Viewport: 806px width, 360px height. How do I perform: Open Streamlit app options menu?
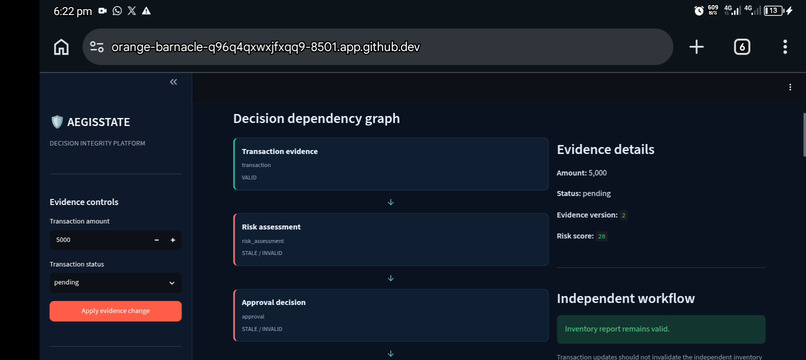(x=790, y=87)
